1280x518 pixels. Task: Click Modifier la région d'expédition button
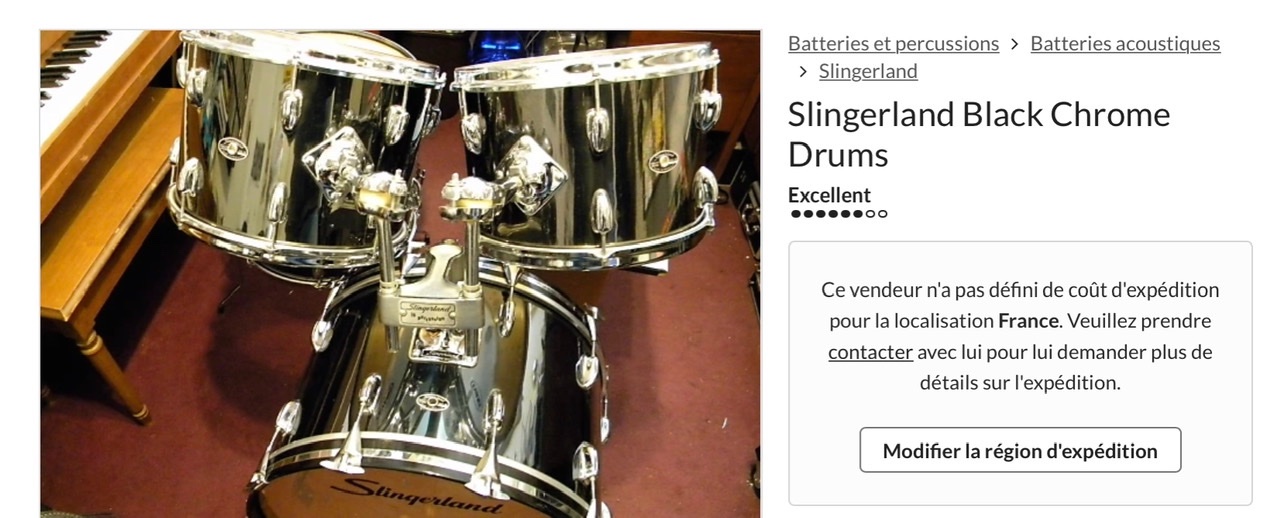[x=1020, y=450]
